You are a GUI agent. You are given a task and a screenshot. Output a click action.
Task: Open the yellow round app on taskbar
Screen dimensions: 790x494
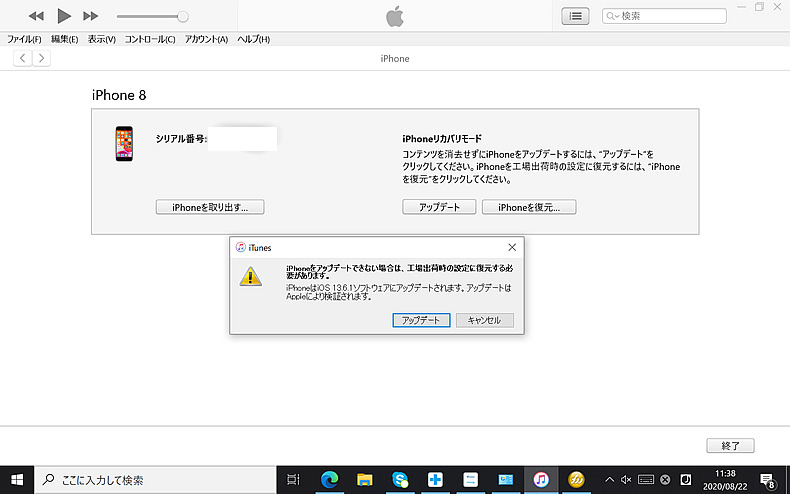(x=576, y=479)
